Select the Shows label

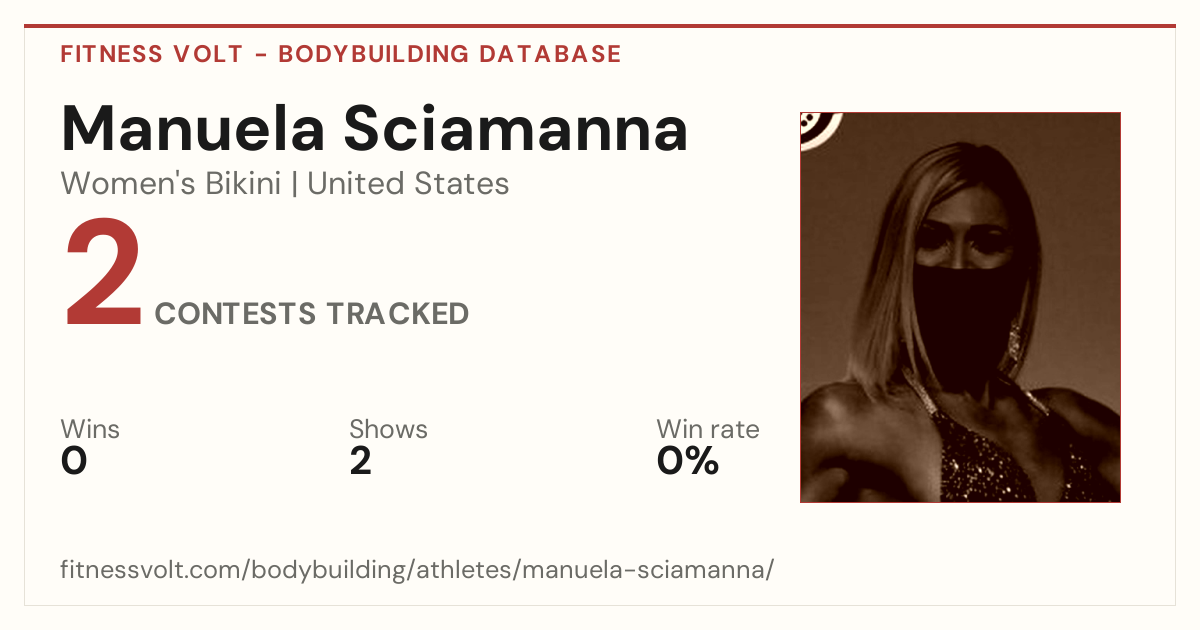[388, 430]
